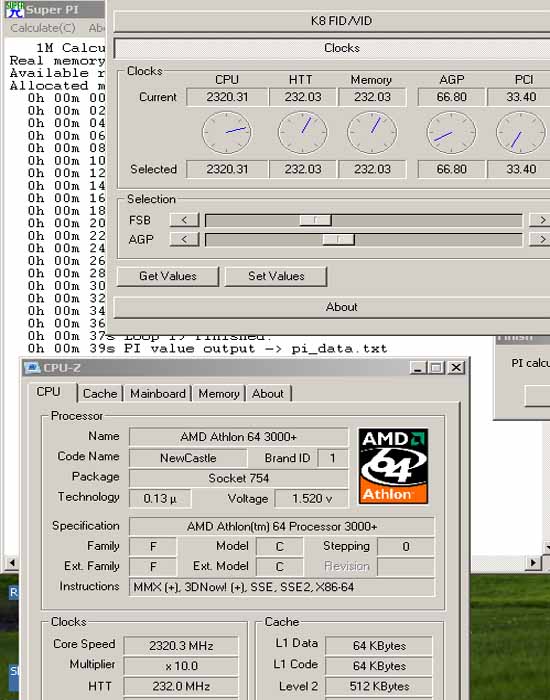This screenshot has width=550, height=700.
Task: Click the Brand ID value 1
Action: [x=333, y=458]
